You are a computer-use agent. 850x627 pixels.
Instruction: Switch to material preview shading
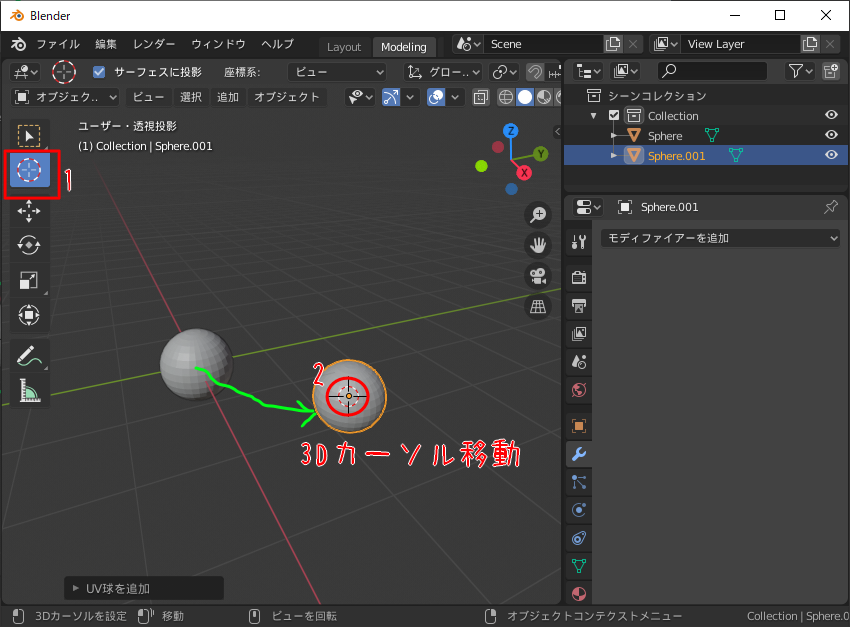(x=543, y=97)
